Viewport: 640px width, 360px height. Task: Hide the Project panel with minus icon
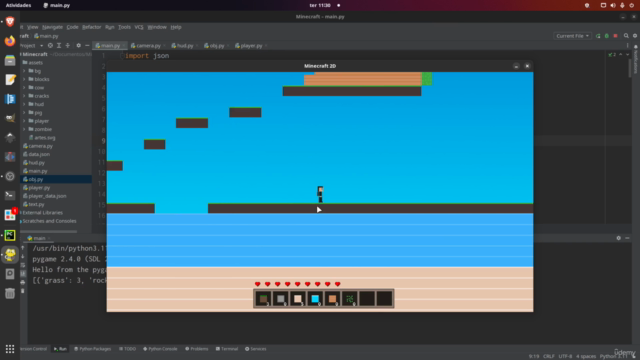pyautogui.click(x=87, y=46)
